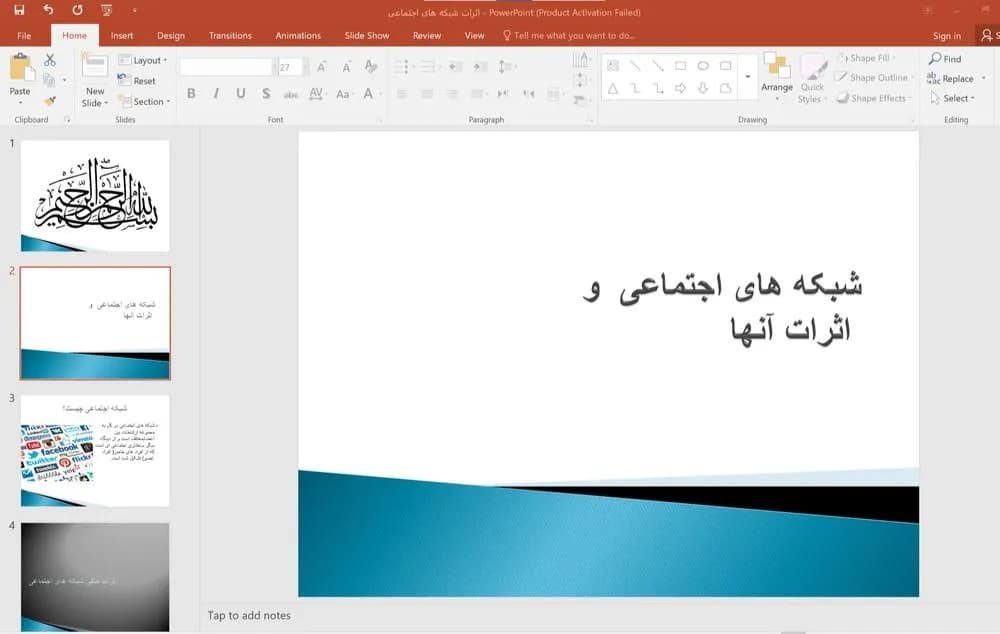1000x634 pixels.
Task: Toggle Justify paragraph alignment
Action: [x=478, y=94]
